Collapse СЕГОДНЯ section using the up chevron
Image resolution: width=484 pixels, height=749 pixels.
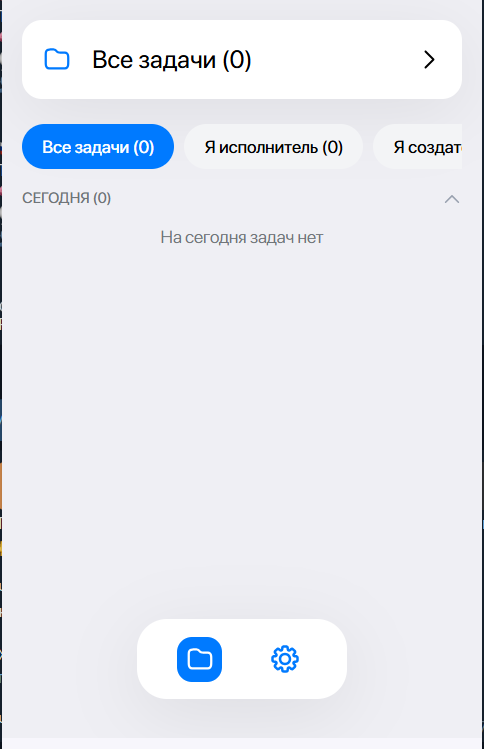pos(452,199)
